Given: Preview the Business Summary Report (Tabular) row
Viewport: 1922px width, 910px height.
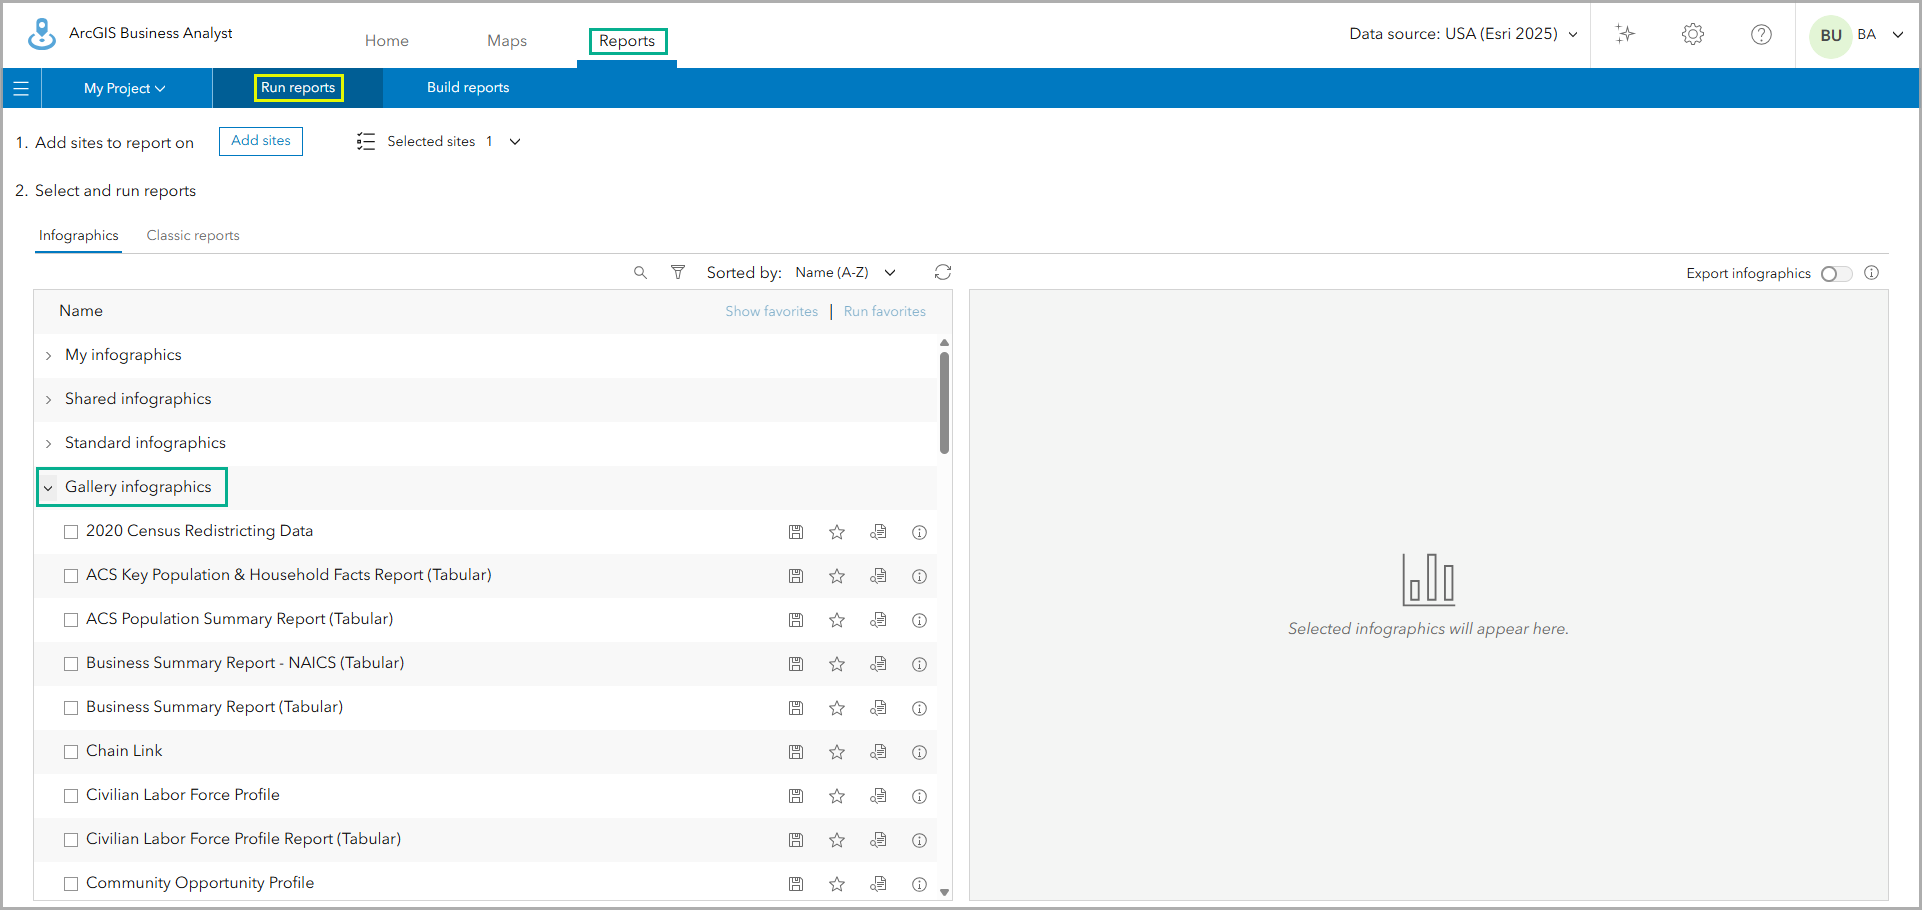Looking at the screenshot, I should (x=878, y=708).
